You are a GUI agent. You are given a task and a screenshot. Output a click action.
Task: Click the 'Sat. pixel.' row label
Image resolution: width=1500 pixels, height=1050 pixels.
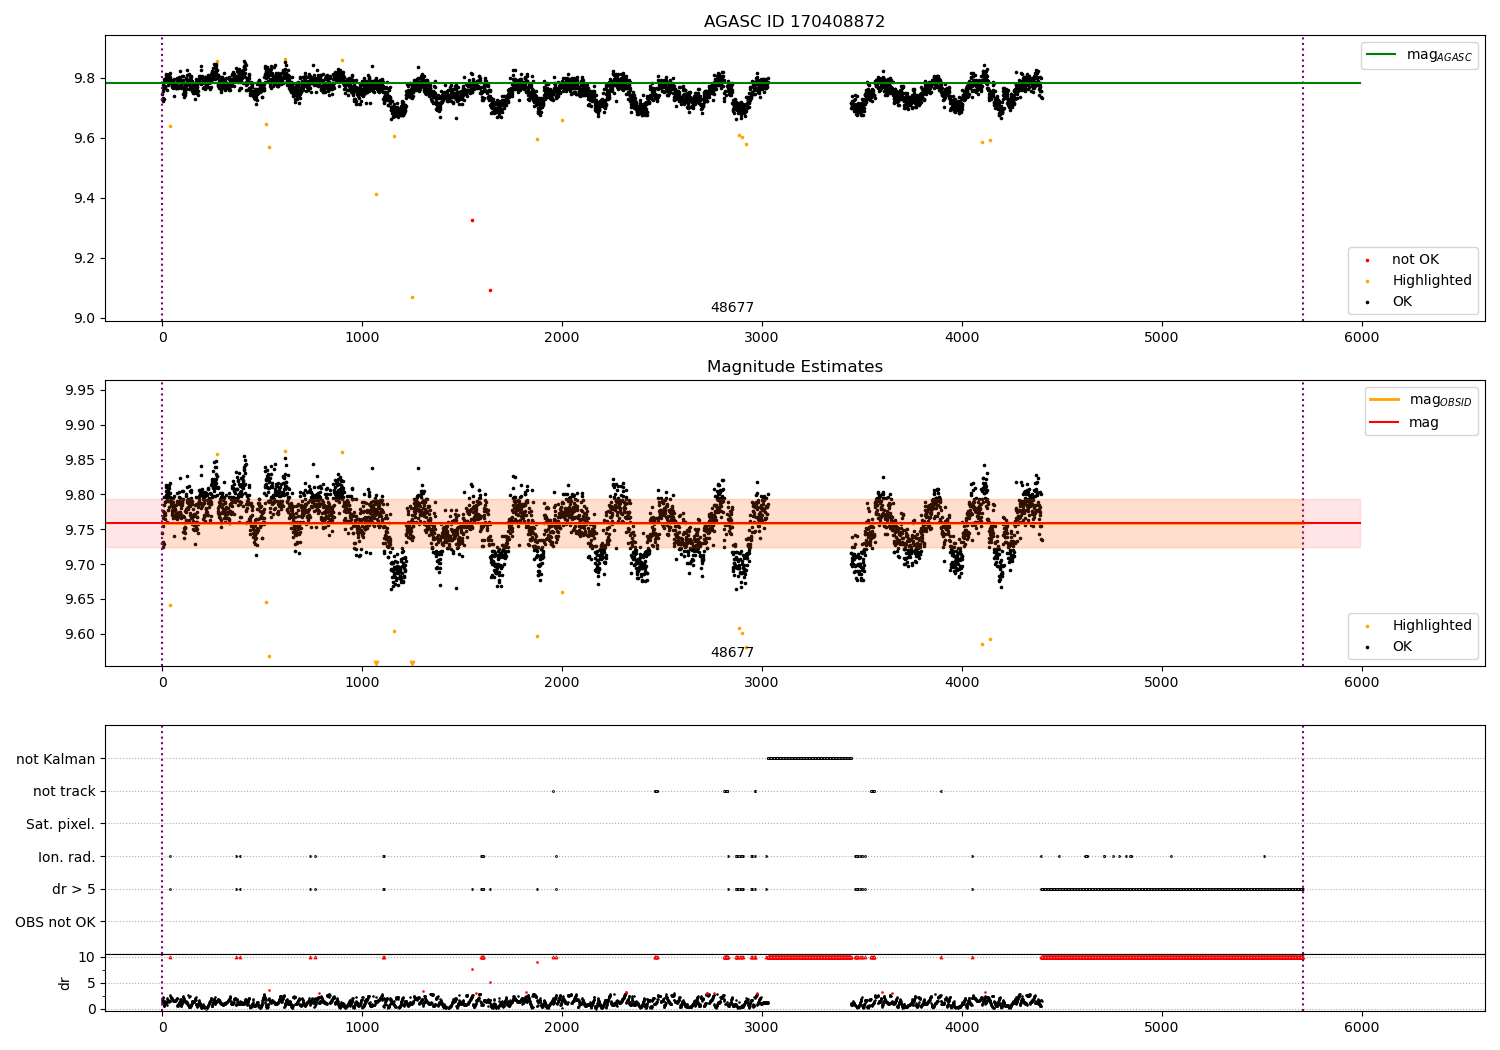60,824
